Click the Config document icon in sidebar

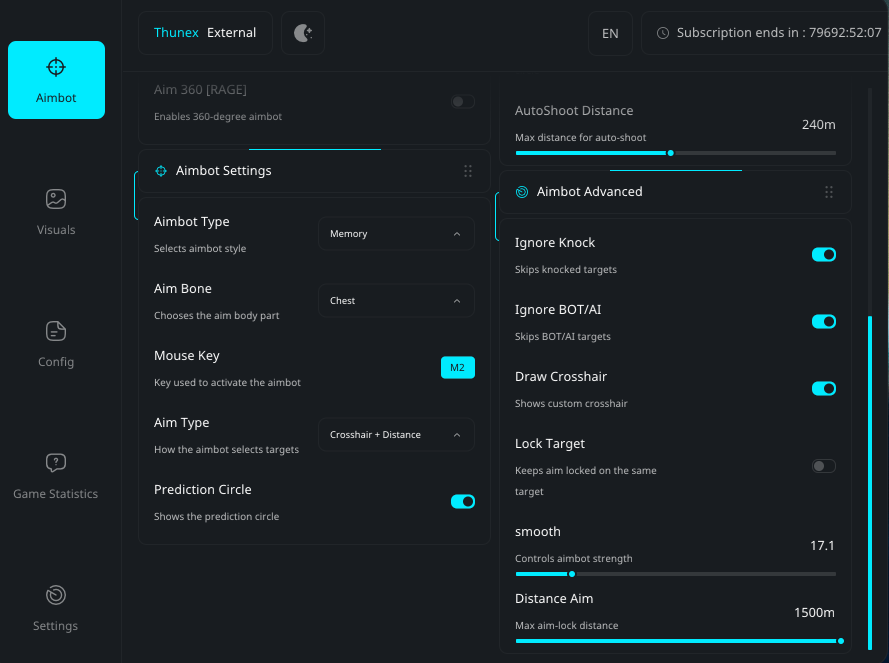[56, 331]
